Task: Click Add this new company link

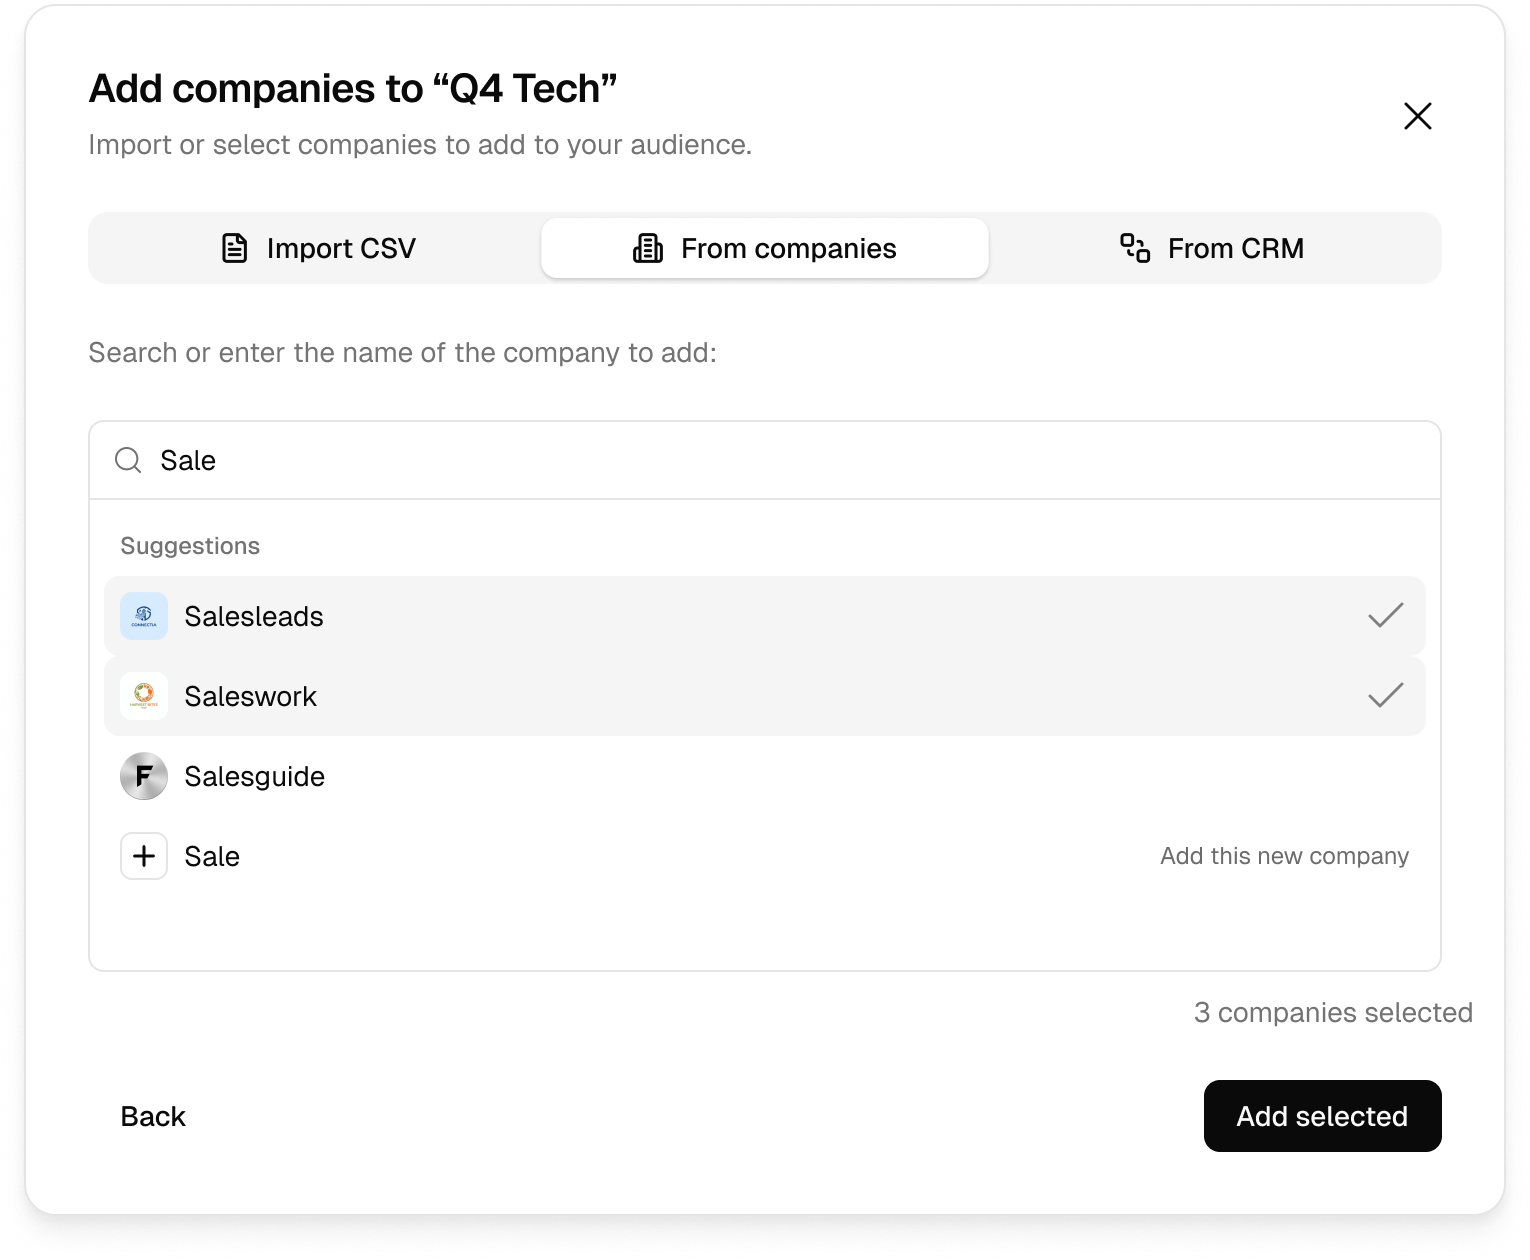Action: (x=1284, y=856)
